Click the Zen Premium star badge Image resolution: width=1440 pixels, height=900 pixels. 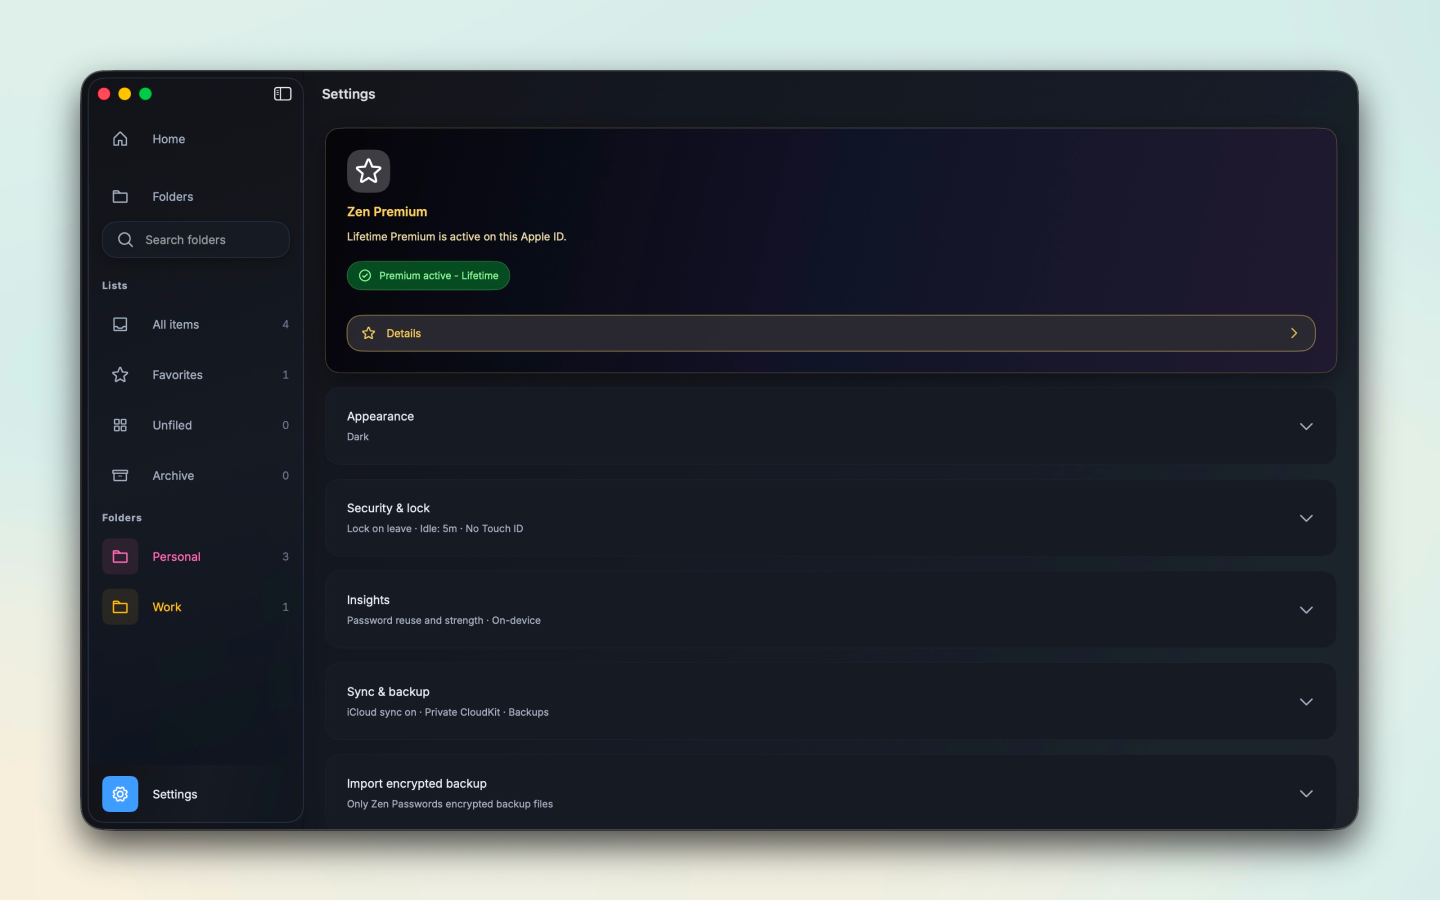point(369,171)
